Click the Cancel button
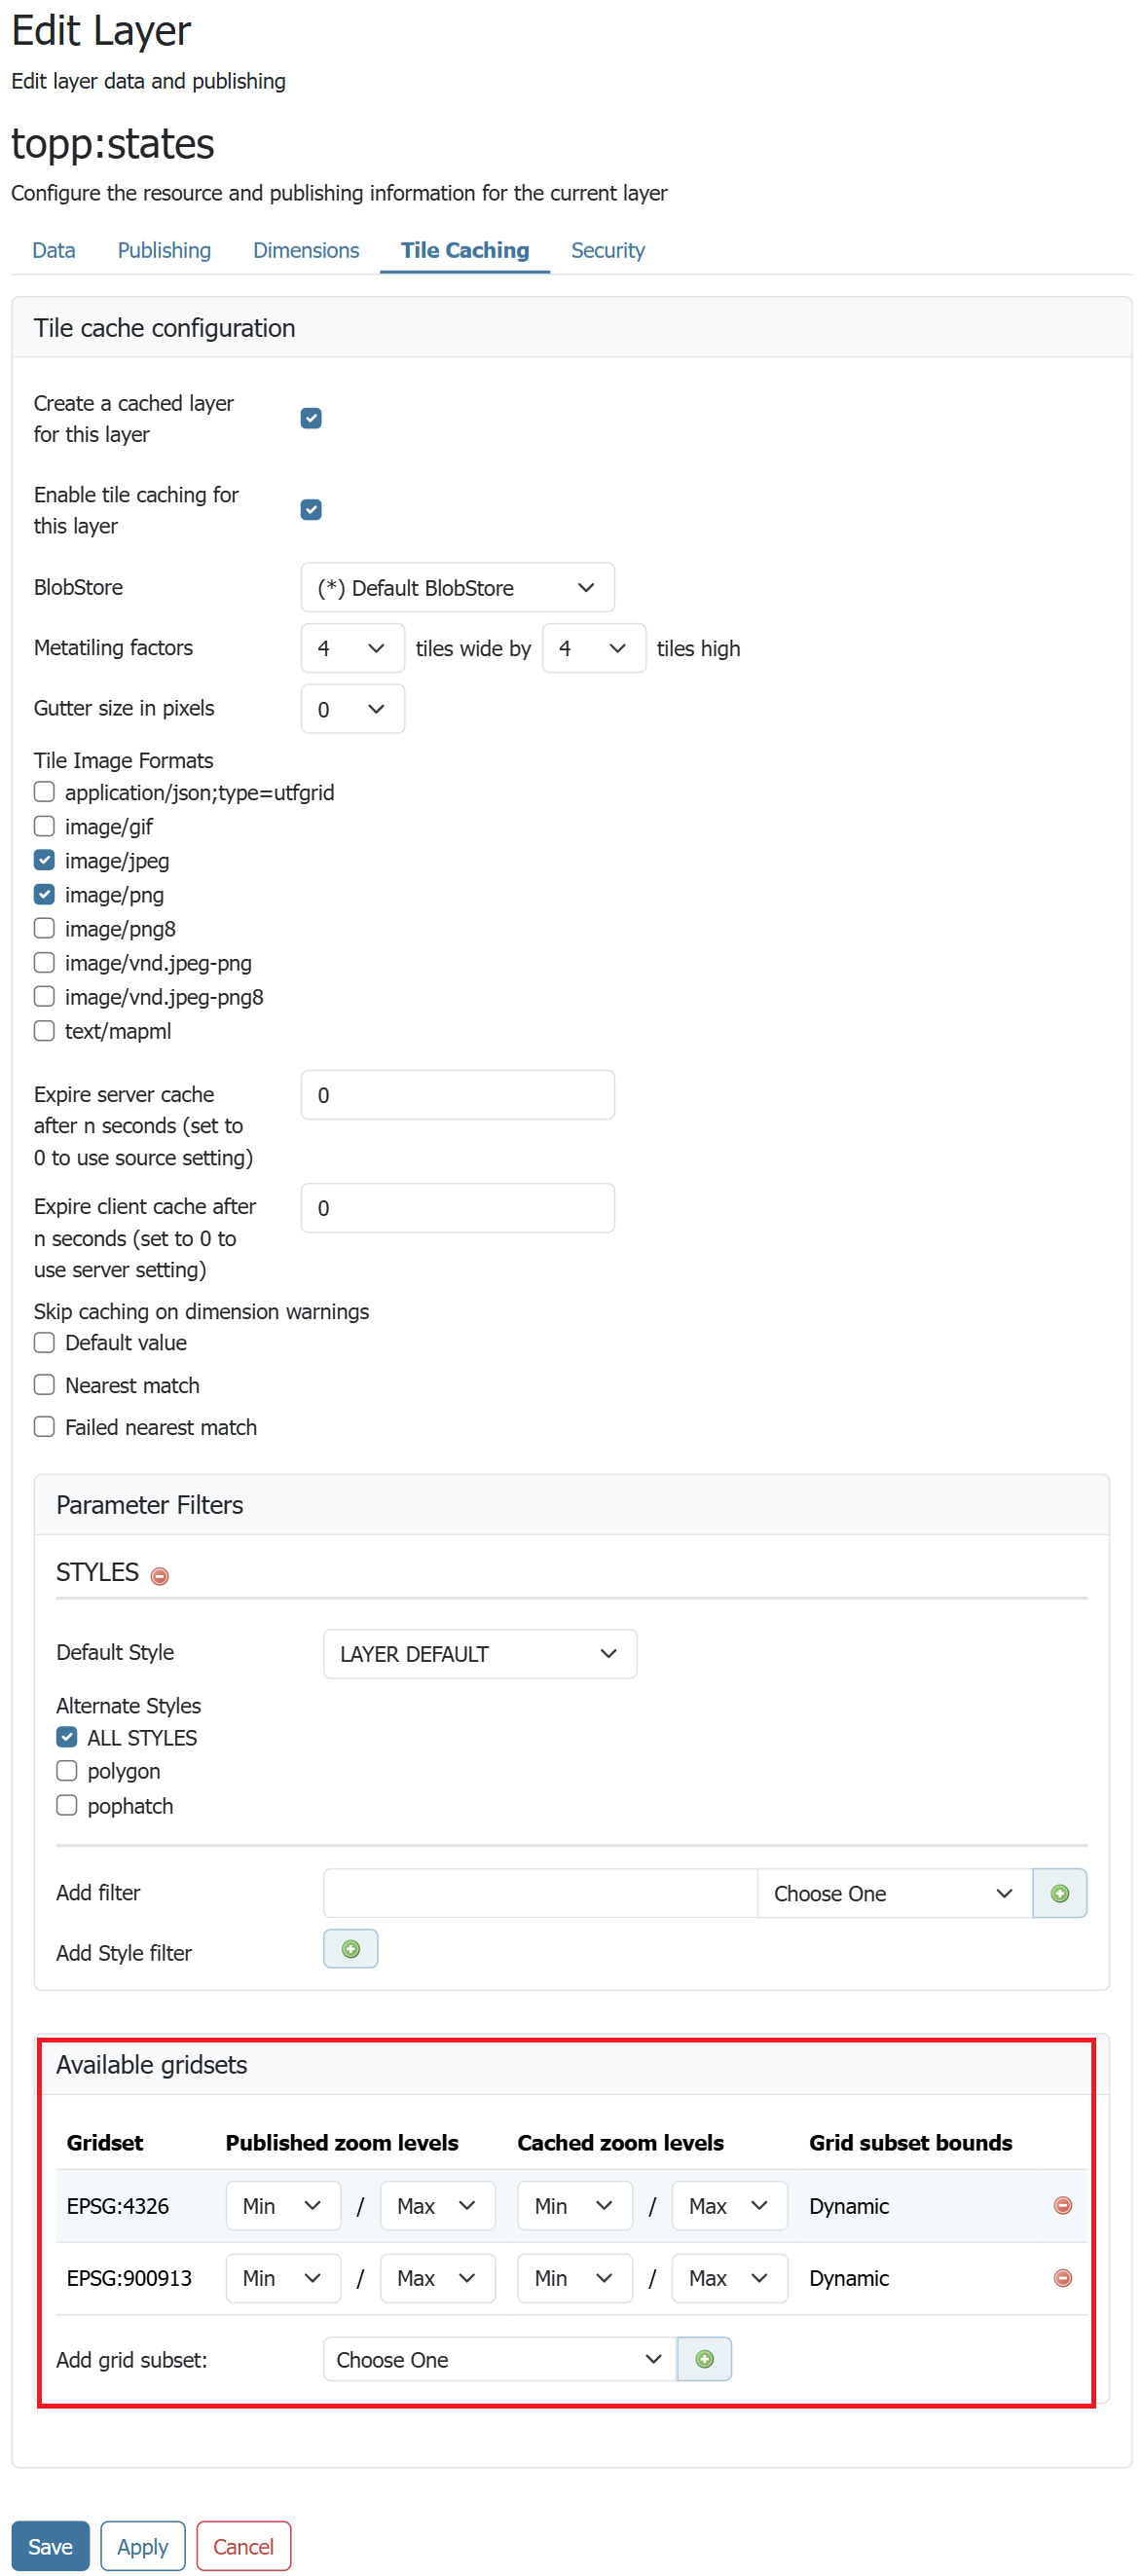 click(x=243, y=2546)
